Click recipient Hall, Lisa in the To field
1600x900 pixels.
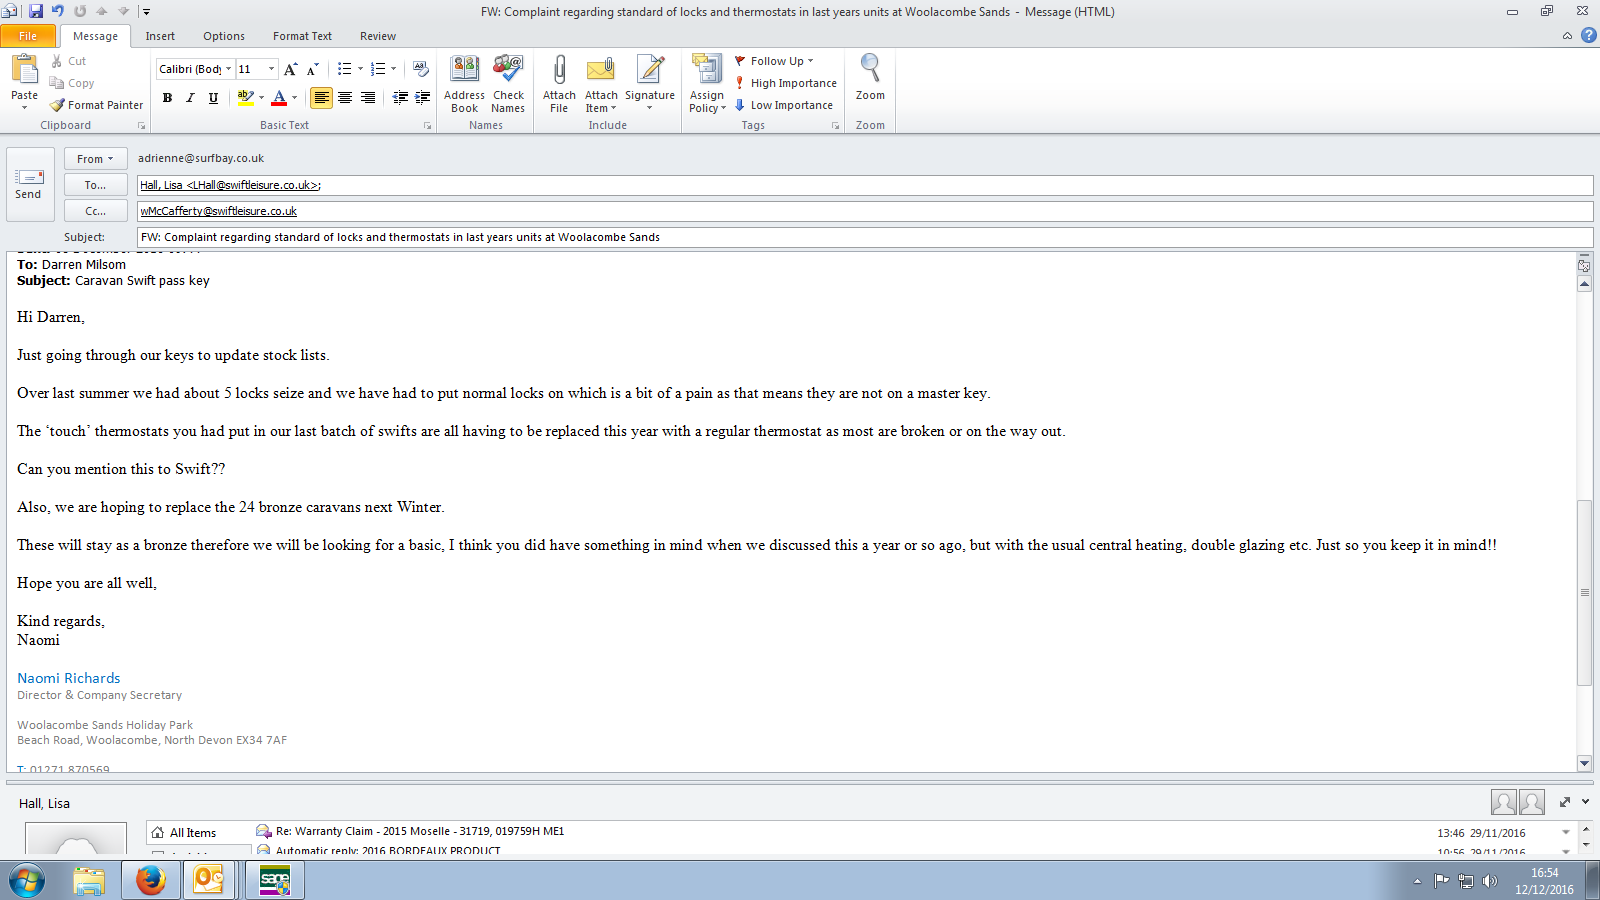[230, 185]
